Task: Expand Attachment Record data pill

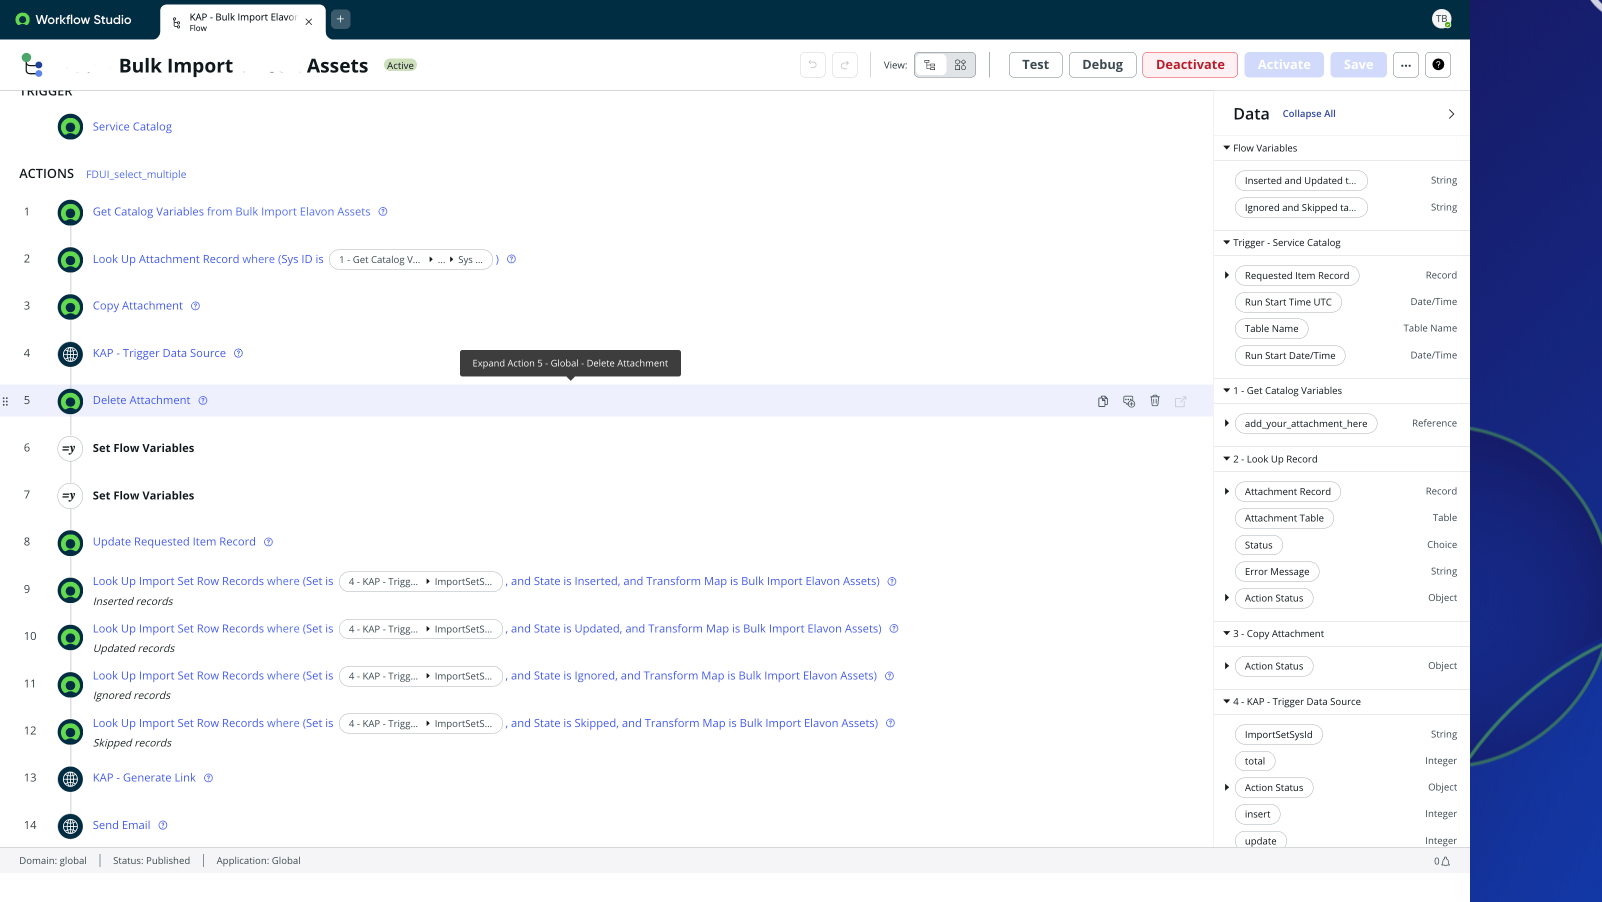Action: coord(1227,491)
